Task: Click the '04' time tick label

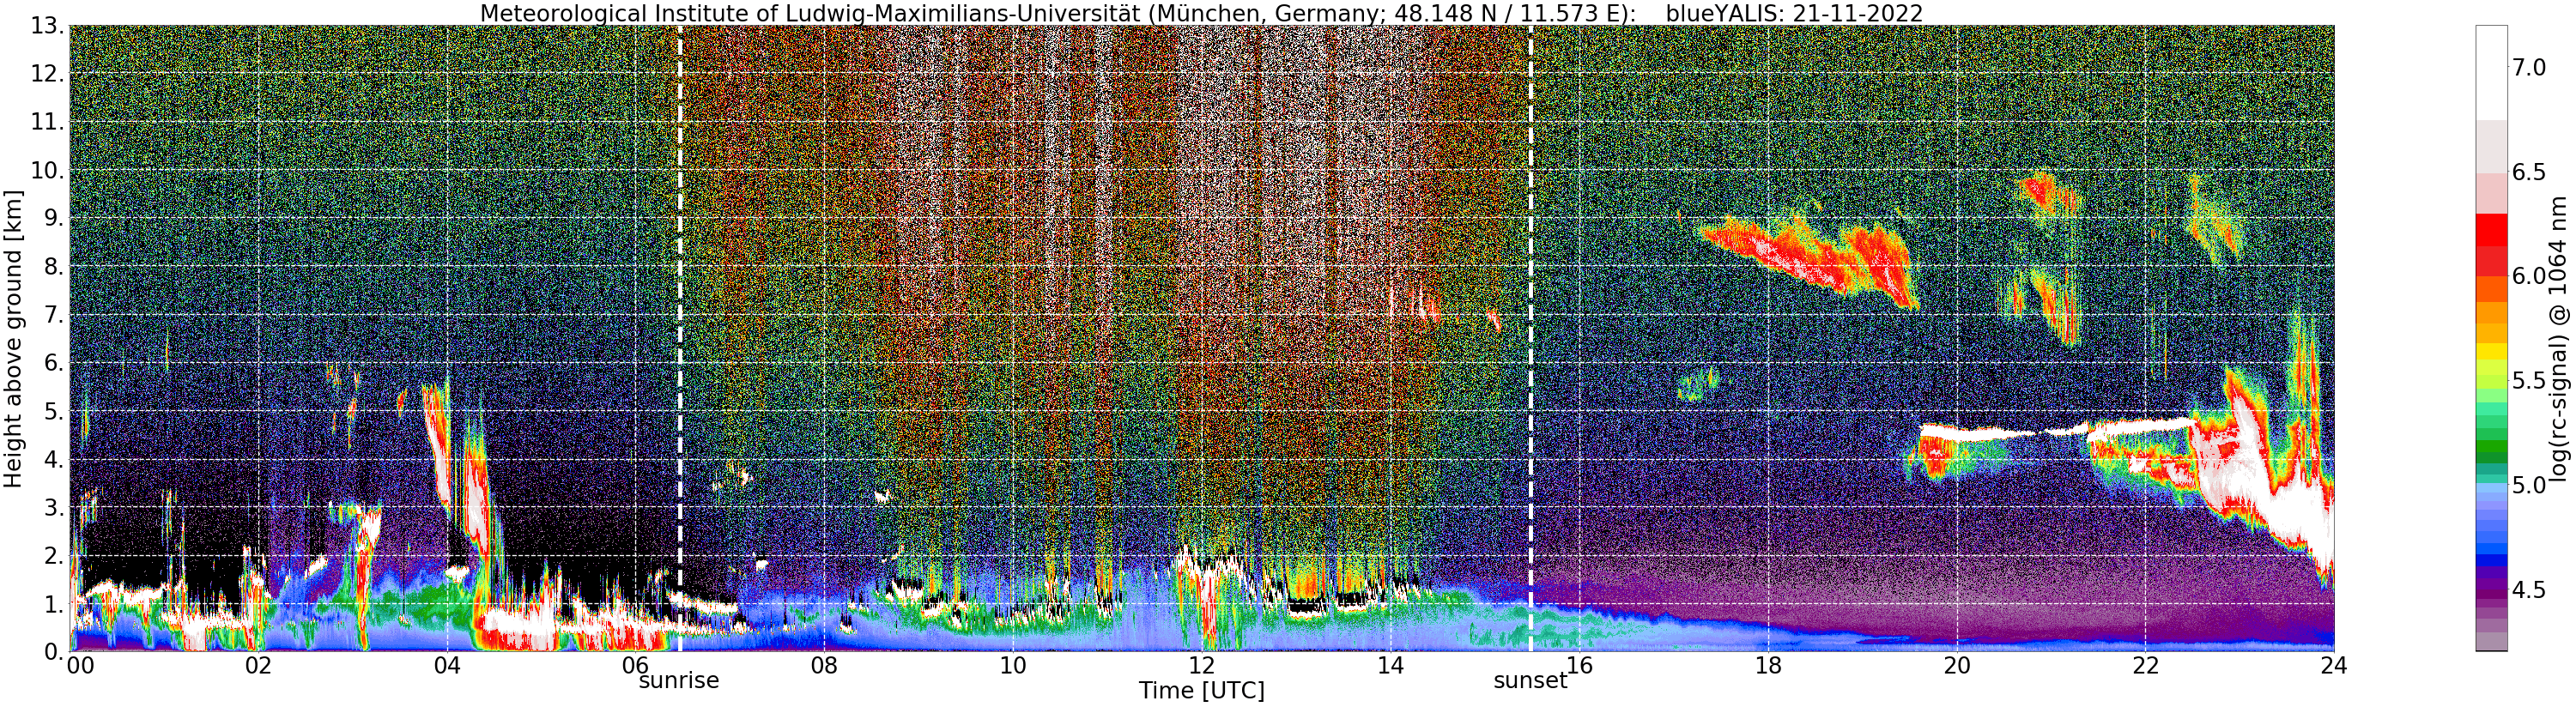Action: tap(447, 665)
